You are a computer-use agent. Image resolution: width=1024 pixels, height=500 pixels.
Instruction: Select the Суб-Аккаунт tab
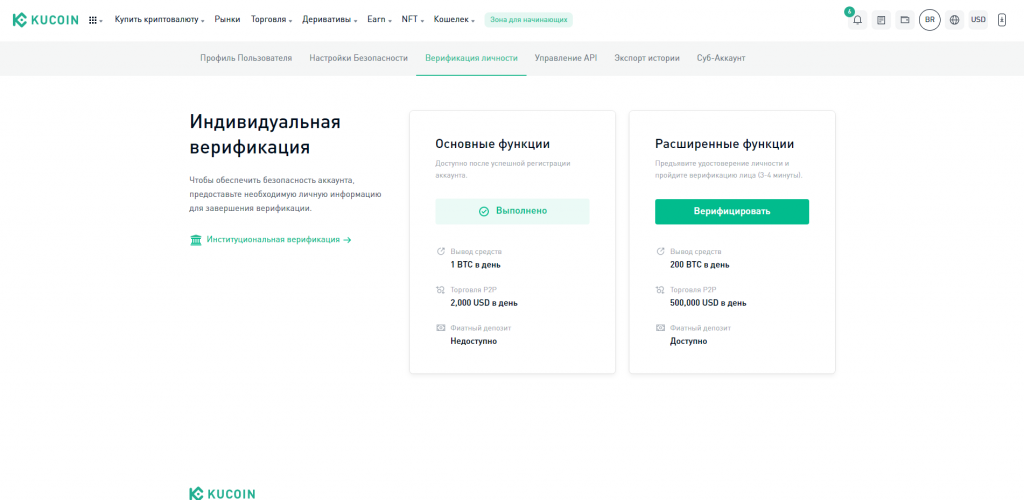tap(721, 58)
